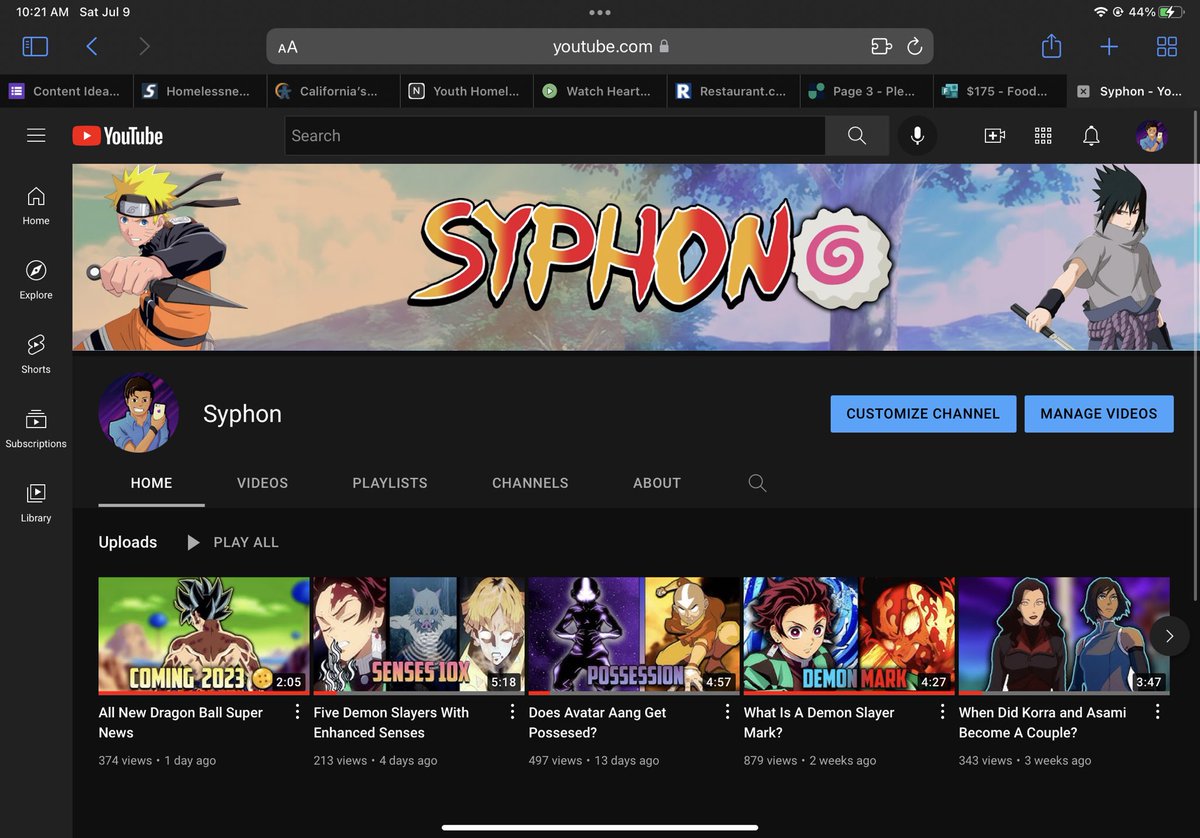Open options for All New Dragon Ball Super News
The height and width of the screenshot is (838, 1200).
(x=297, y=712)
